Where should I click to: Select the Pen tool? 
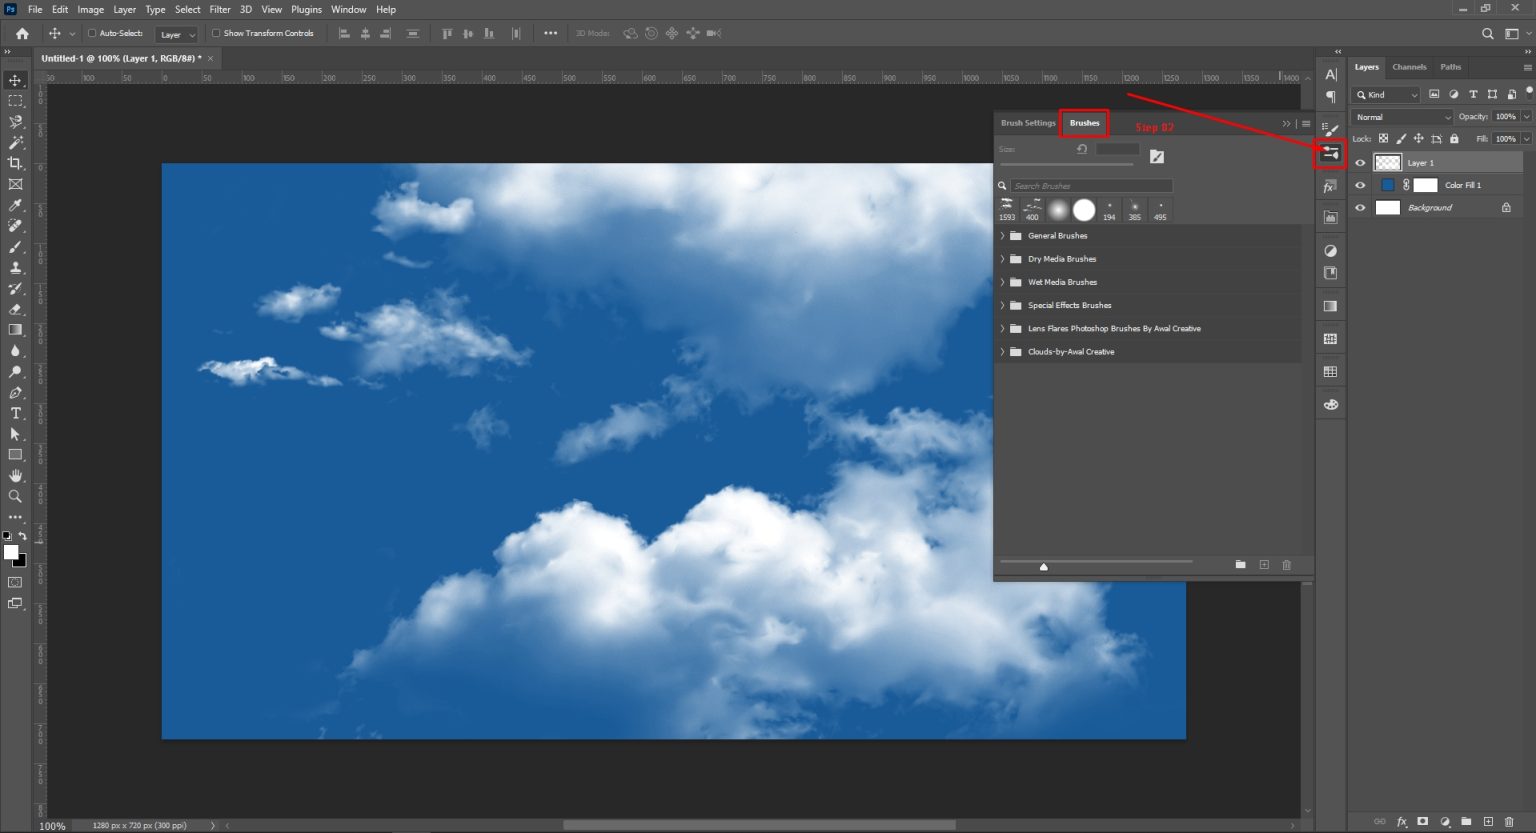pyautogui.click(x=15, y=392)
